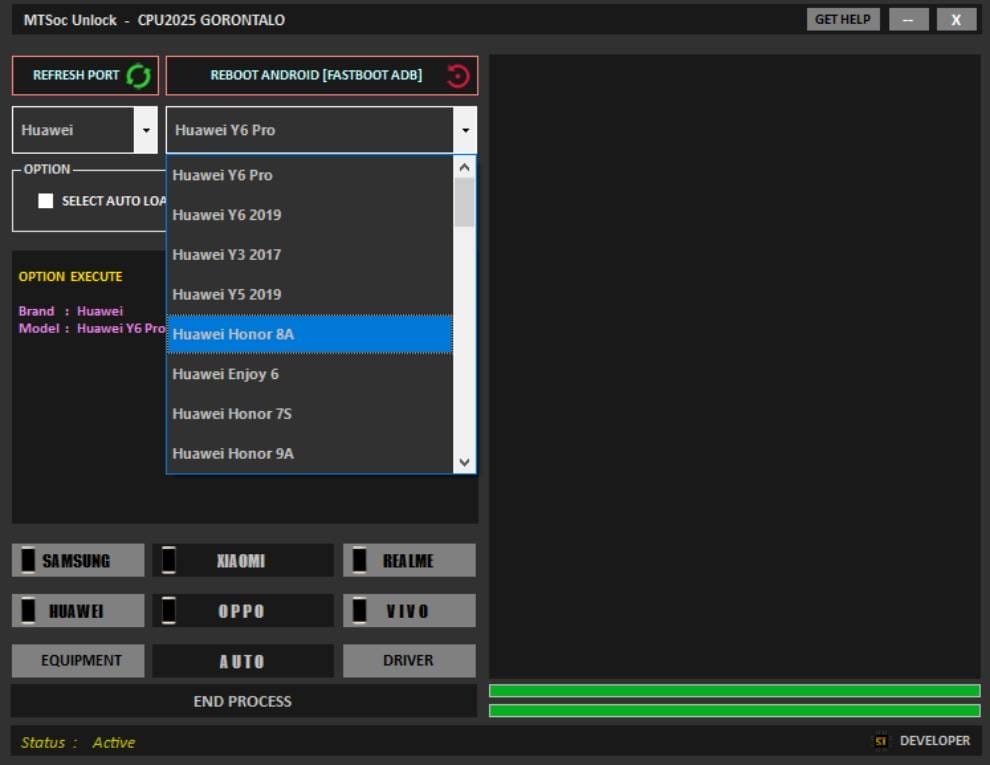
Task: Select the OPPO brand tool
Action: pyautogui.click(x=243, y=610)
